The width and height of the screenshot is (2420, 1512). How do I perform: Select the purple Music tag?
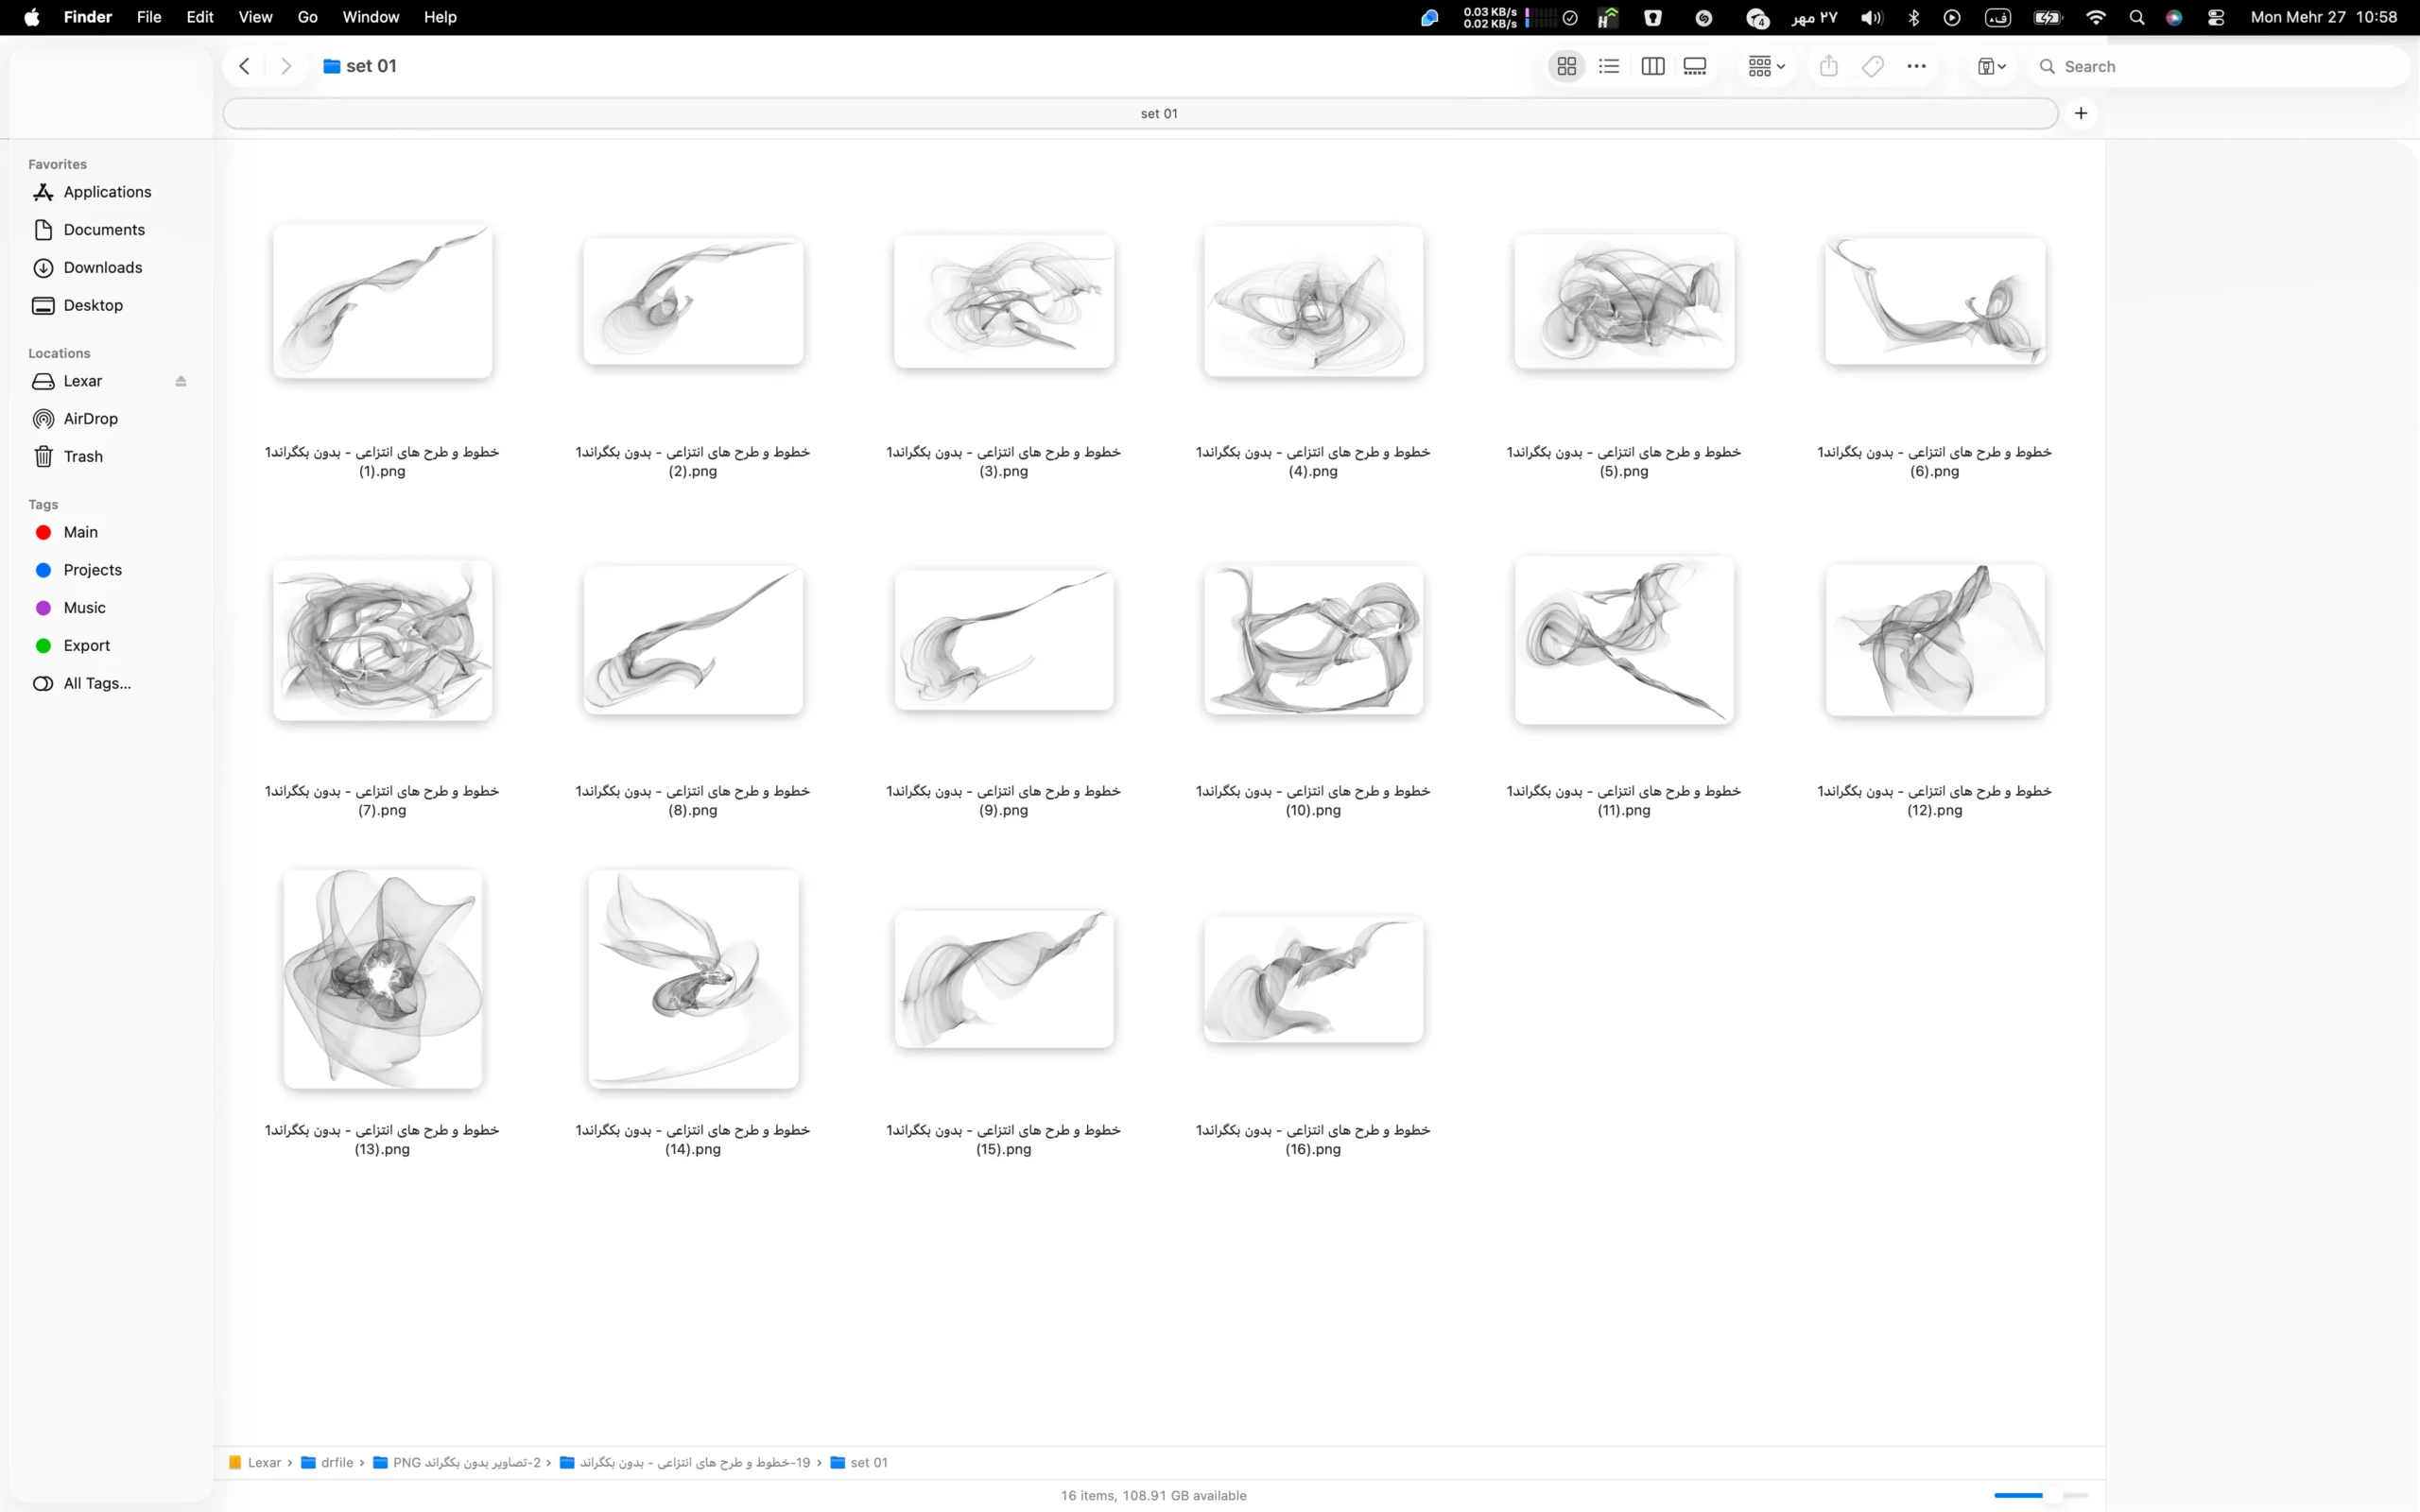(x=84, y=608)
